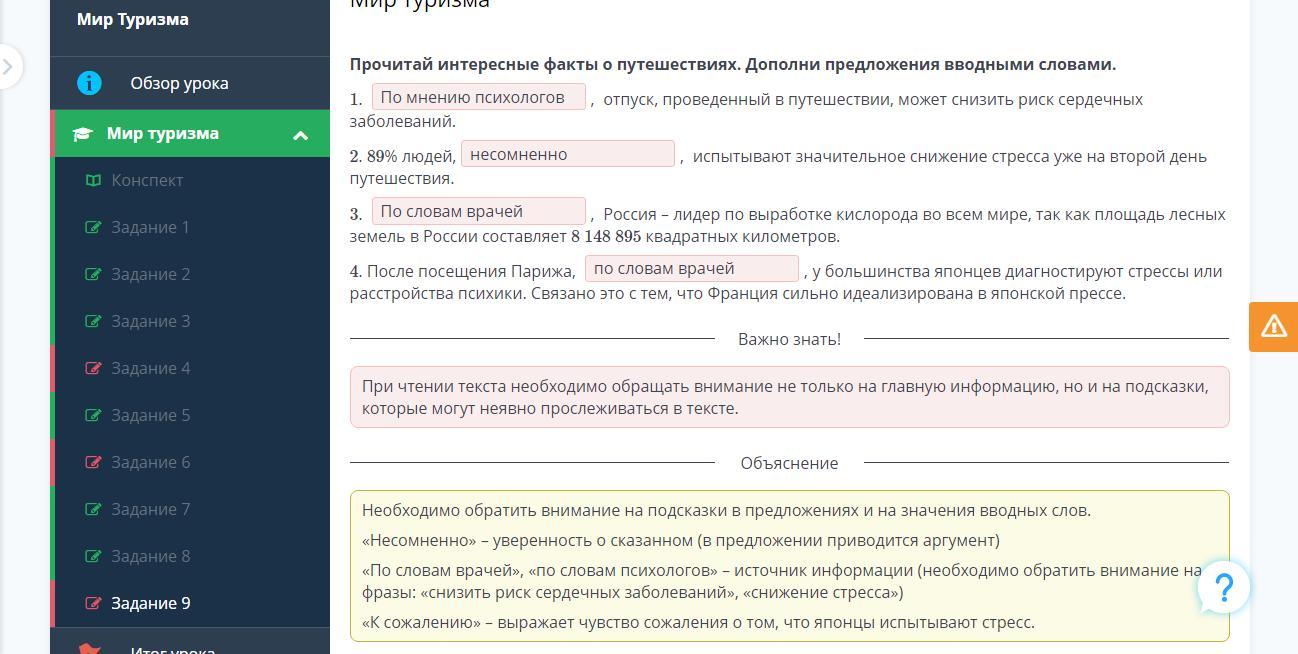Open the Итог урока section
Image resolution: width=1298 pixels, height=654 pixels.
[x=172, y=648]
